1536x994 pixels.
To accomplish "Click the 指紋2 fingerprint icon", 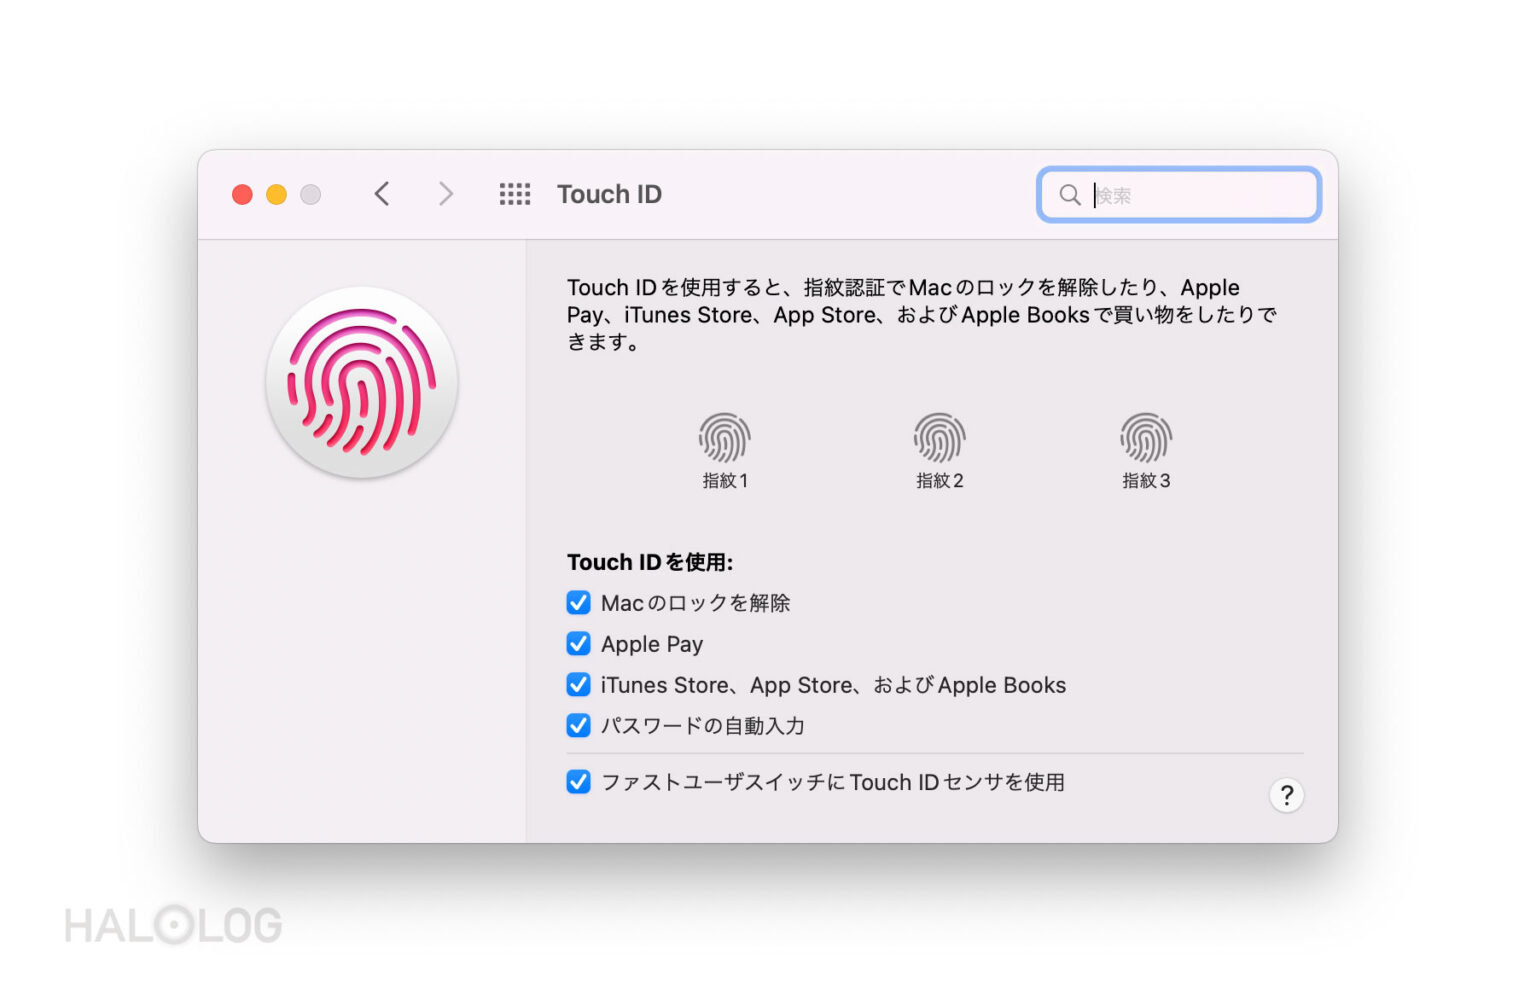I will (938, 437).
